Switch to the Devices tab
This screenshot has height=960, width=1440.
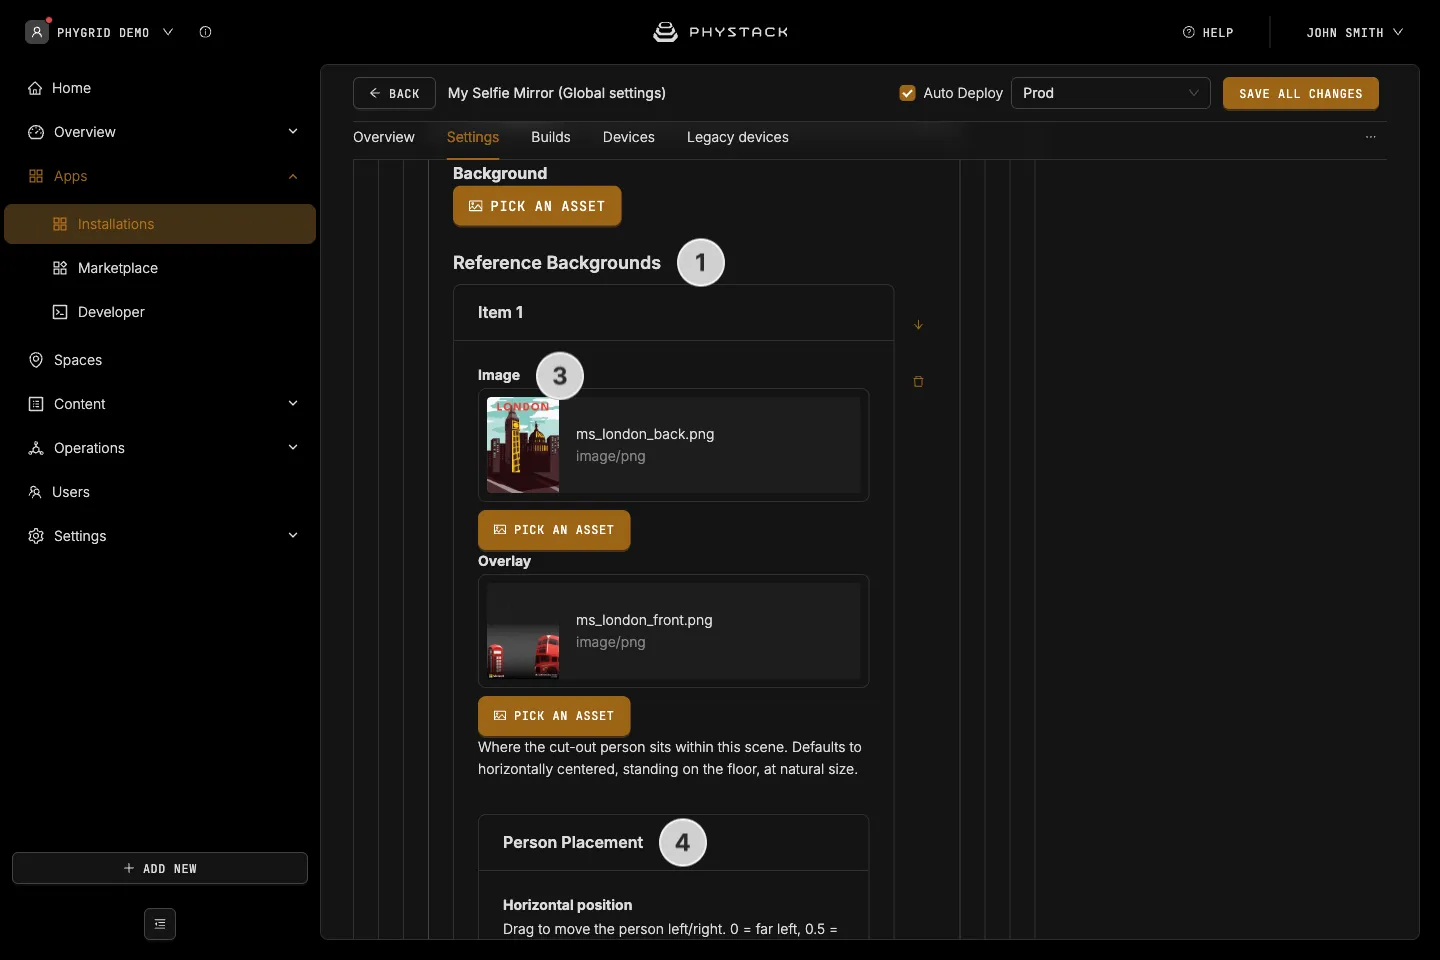[629, 137]
